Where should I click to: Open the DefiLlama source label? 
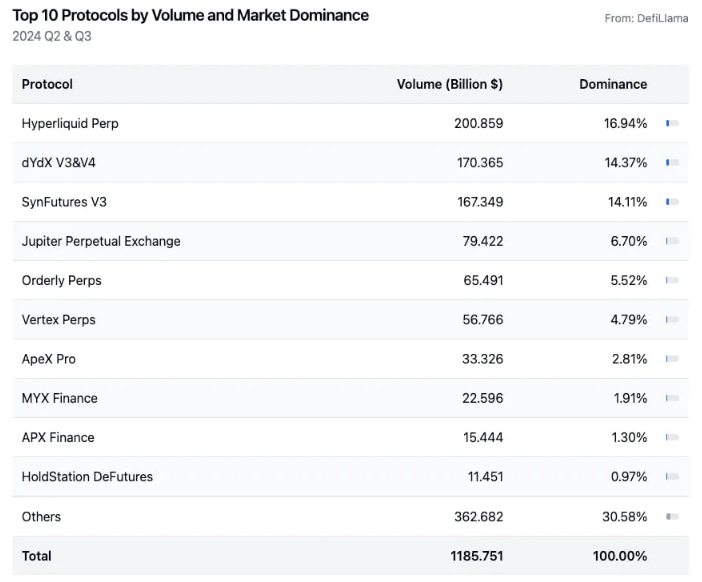pyautogui.click(x=646, y=18)
